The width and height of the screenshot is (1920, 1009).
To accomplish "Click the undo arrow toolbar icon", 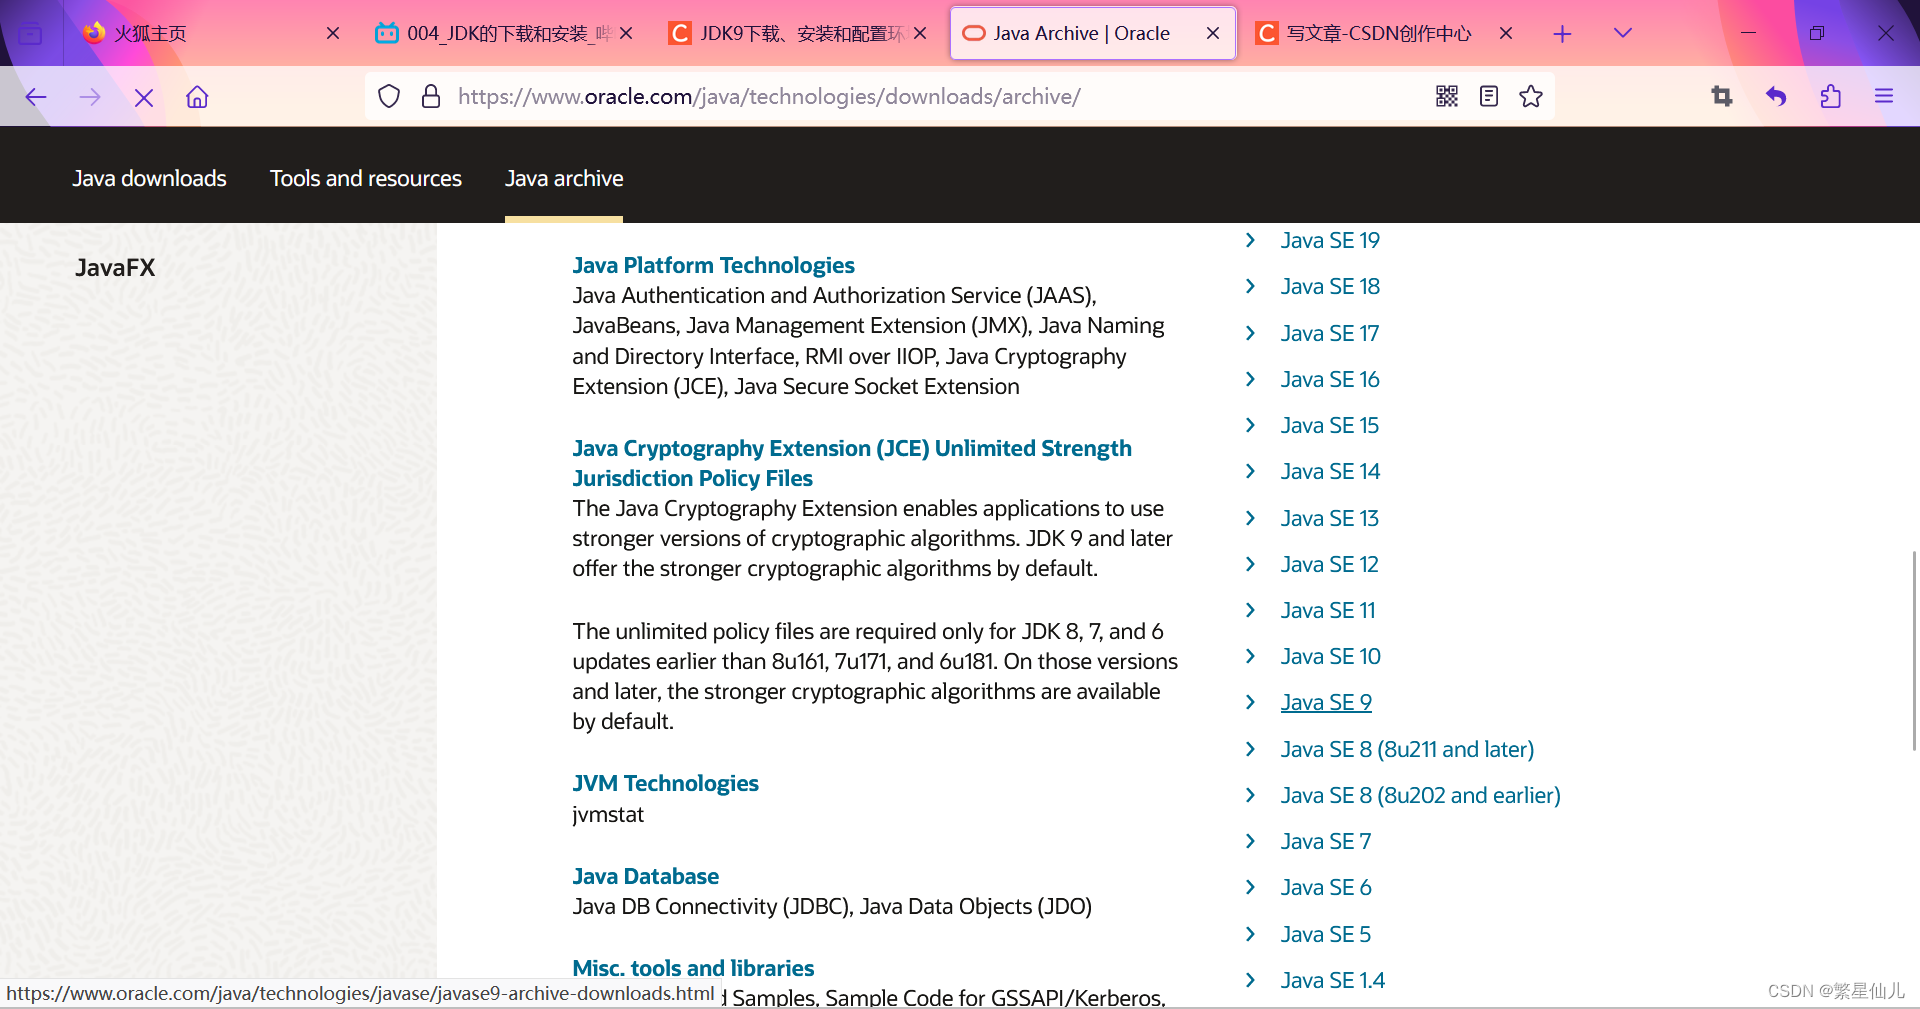I will tap(1776, 96).
